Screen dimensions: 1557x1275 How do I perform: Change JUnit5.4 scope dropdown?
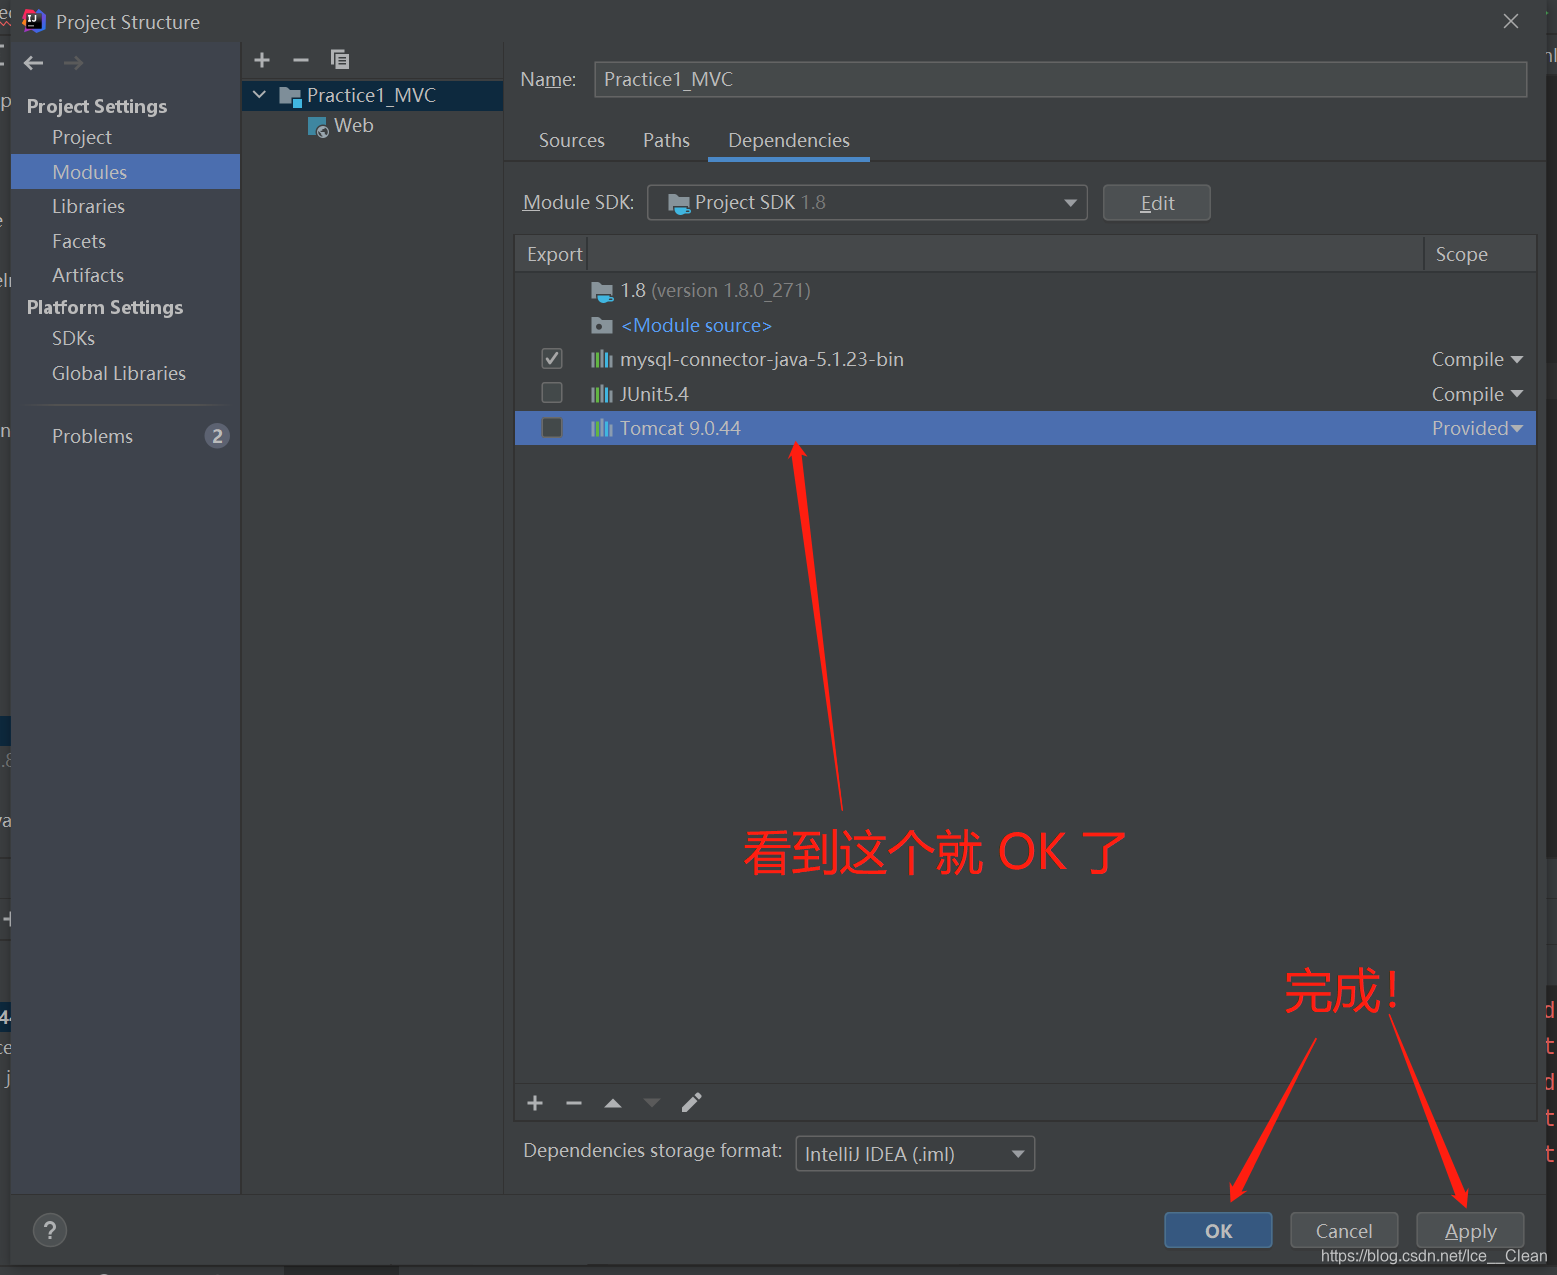pos(1477,394)
